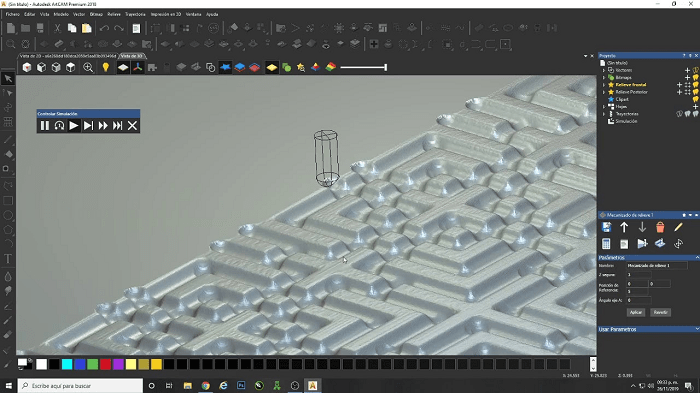Expand the Relieve Posterior tree node
The image size is (700, 393).
604,92
